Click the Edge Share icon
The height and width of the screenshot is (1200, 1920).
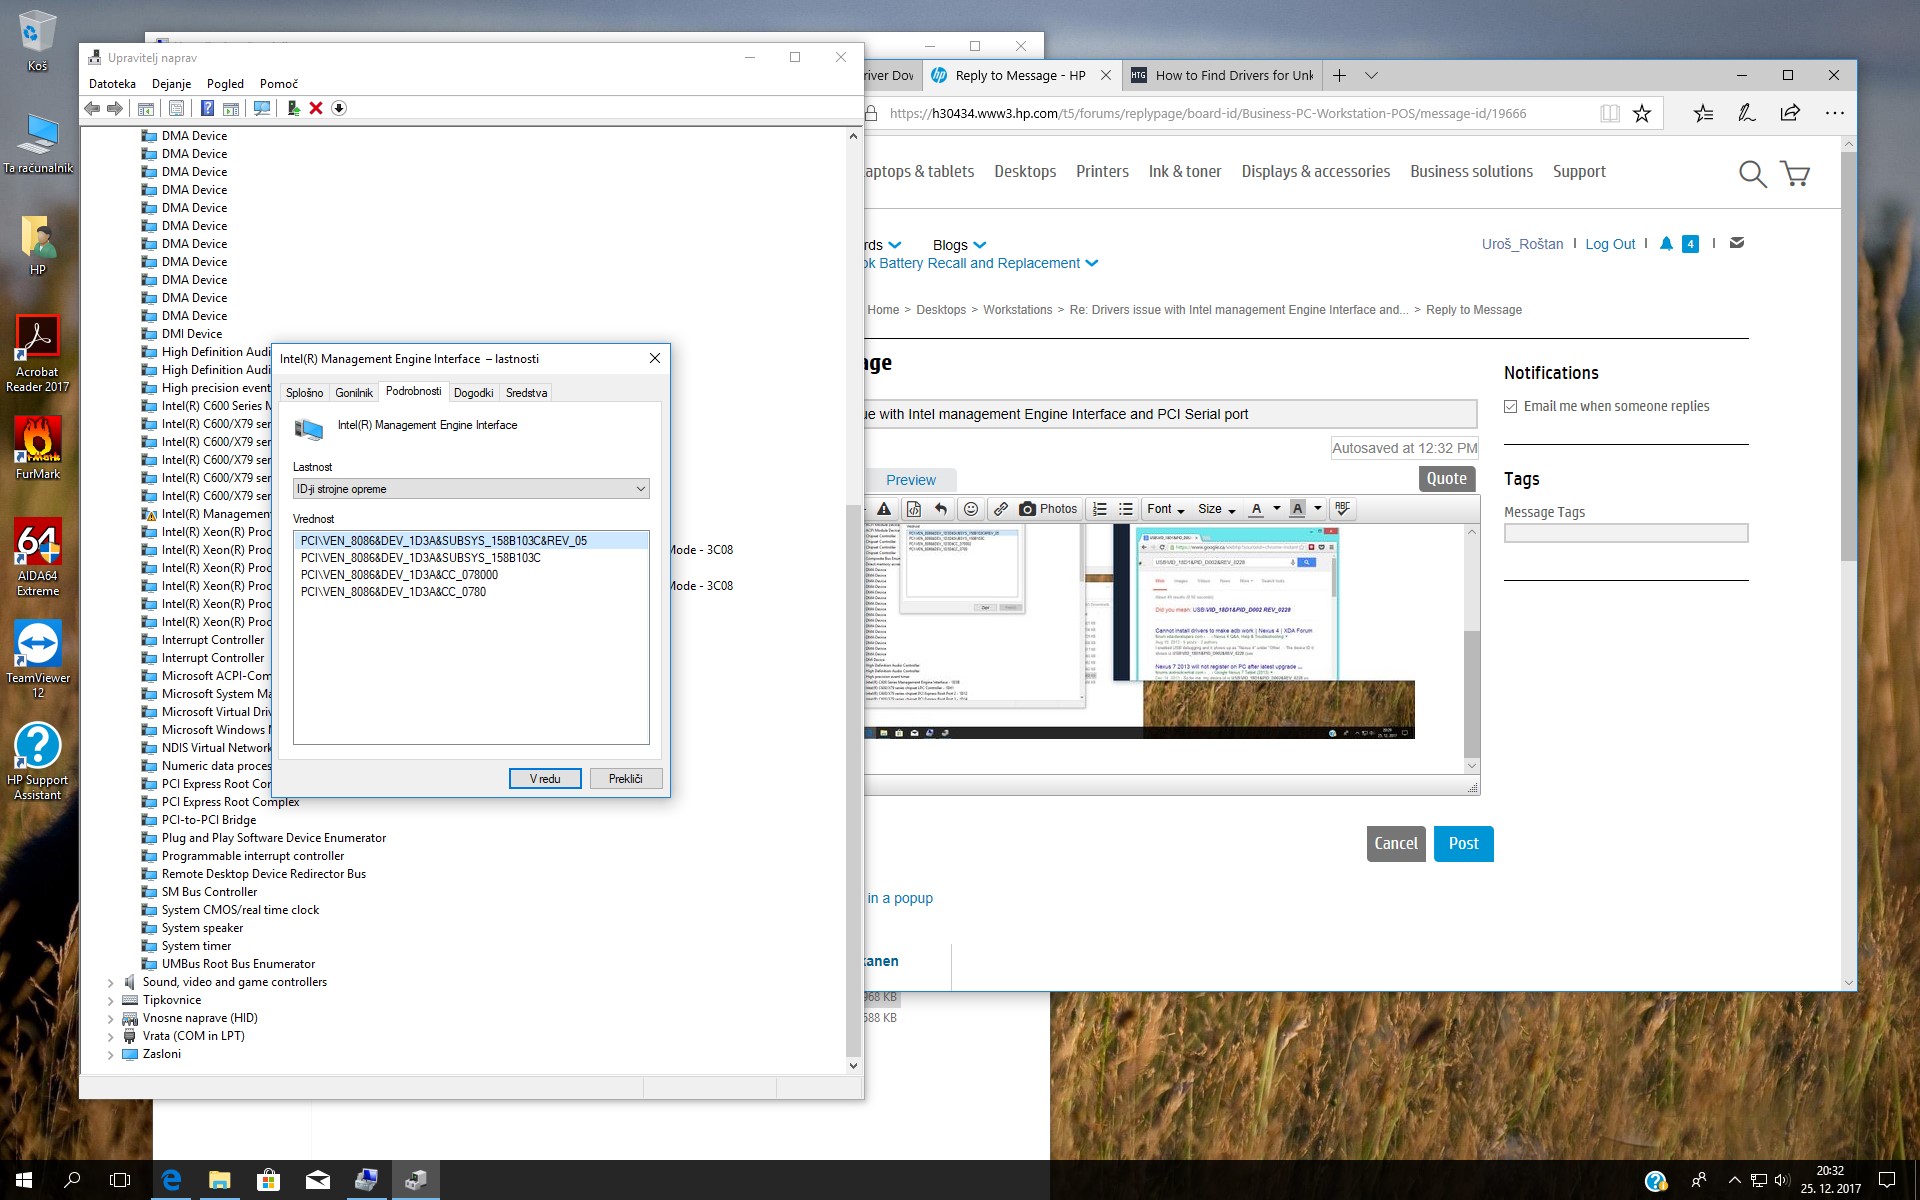point(1790,113)
